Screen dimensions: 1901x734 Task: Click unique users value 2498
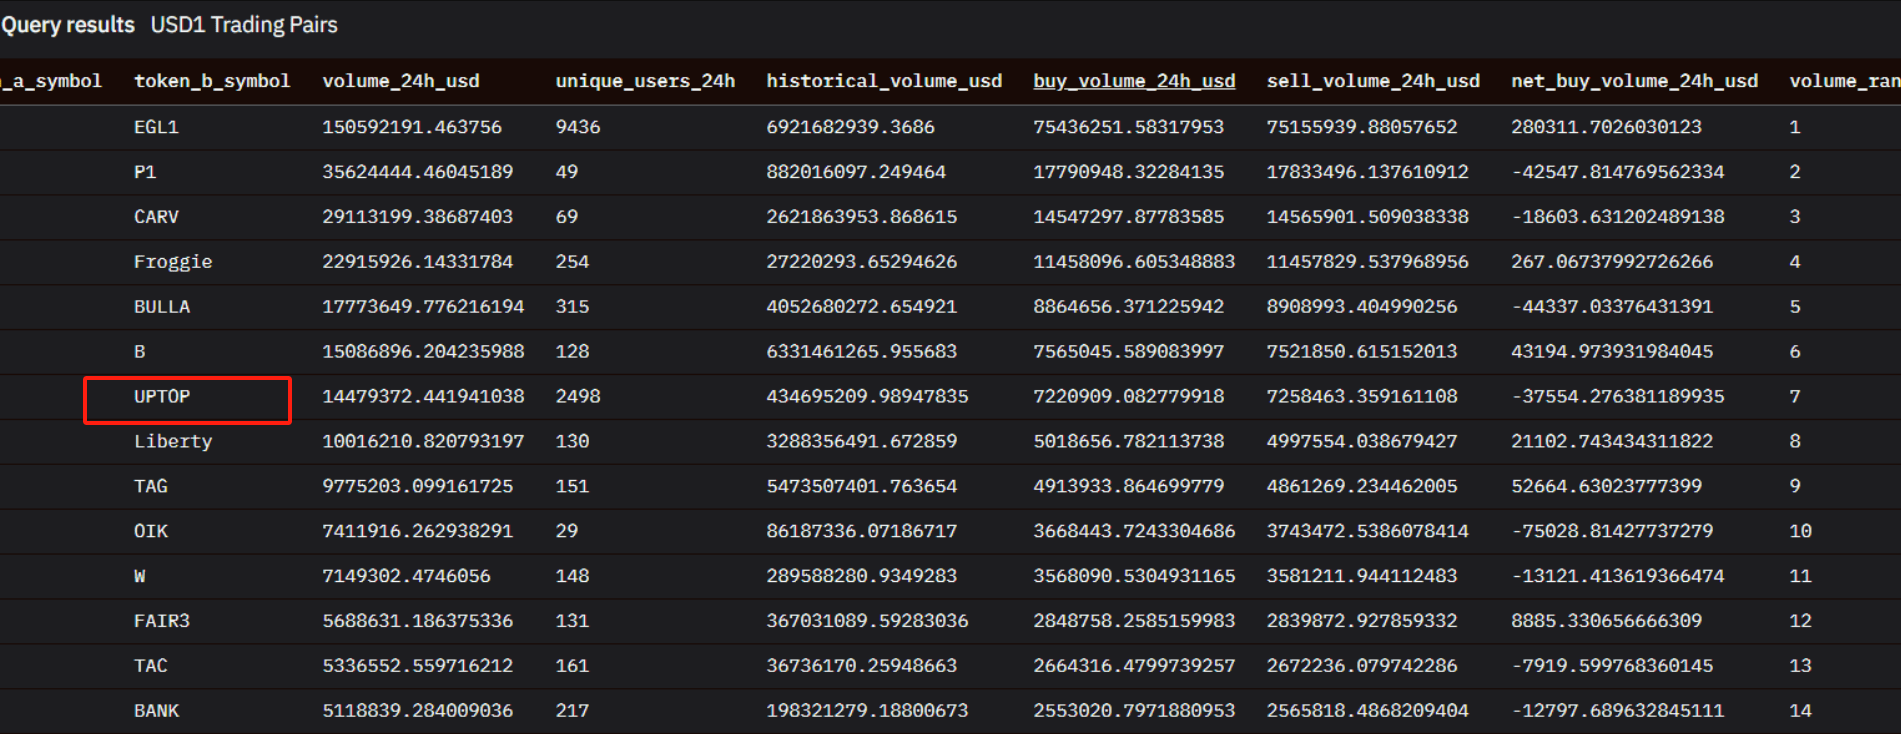(578, 397)
